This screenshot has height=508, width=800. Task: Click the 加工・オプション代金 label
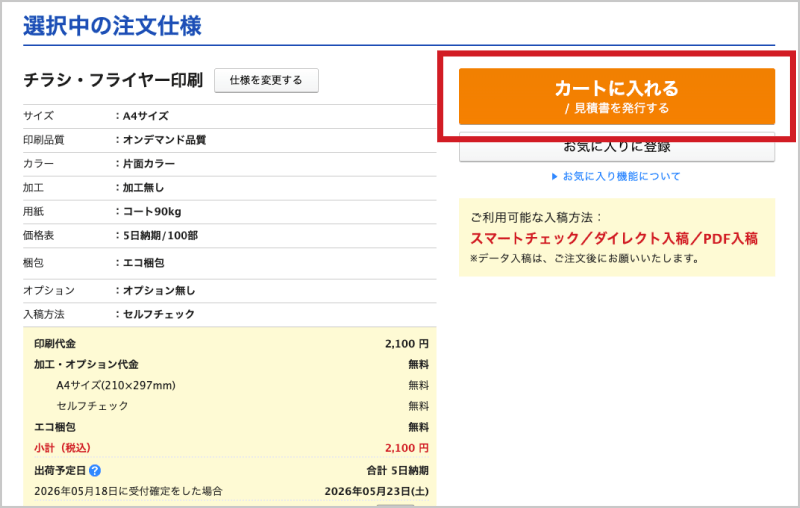coord(86,365)
